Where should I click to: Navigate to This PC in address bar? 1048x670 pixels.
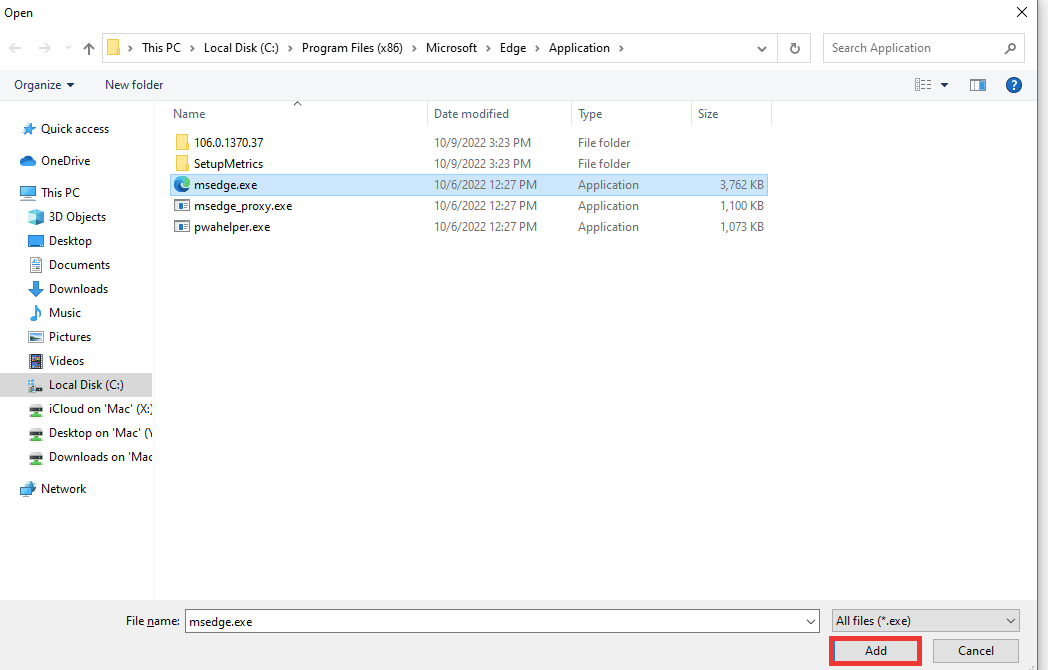tap(161, 48)
